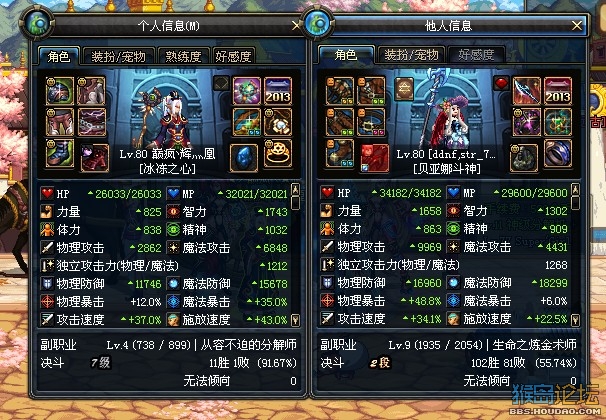The width and height of the screenshot is (606, 420).
Task: Click stats scroll down arrow in other info panel
Action: point(575,320)
